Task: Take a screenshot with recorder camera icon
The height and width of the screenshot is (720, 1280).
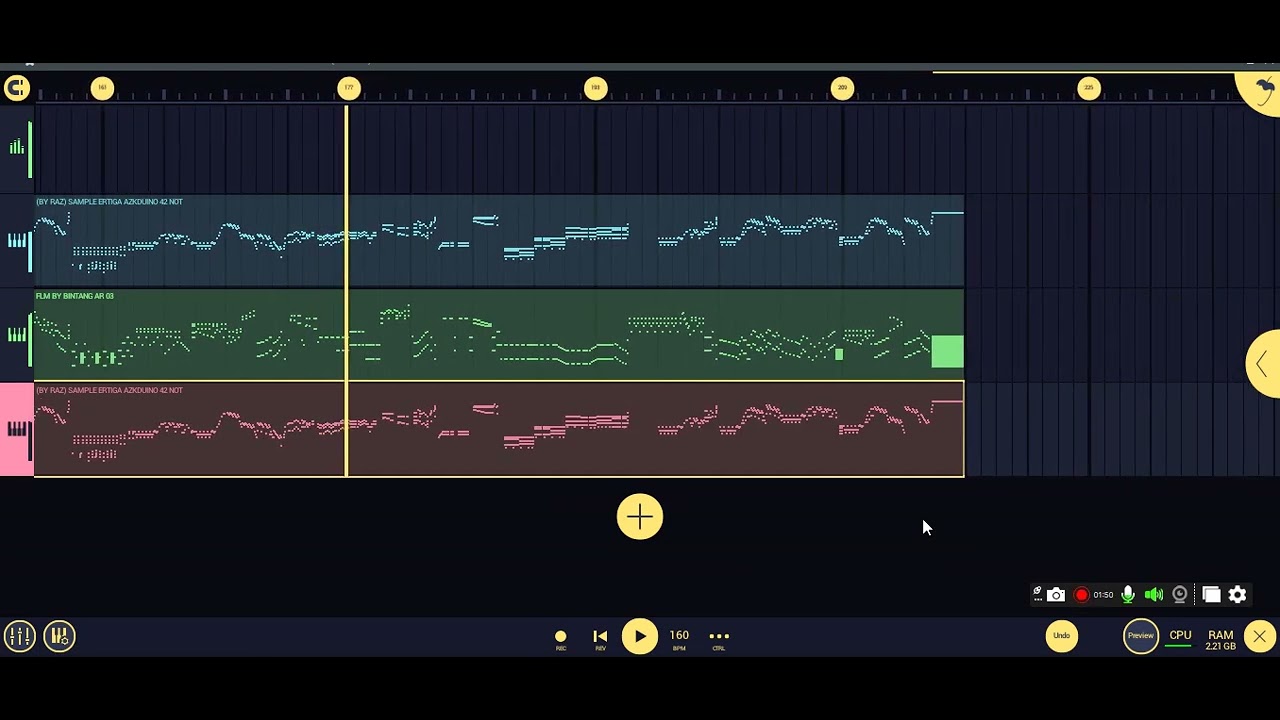Action: click(1056, 595)
